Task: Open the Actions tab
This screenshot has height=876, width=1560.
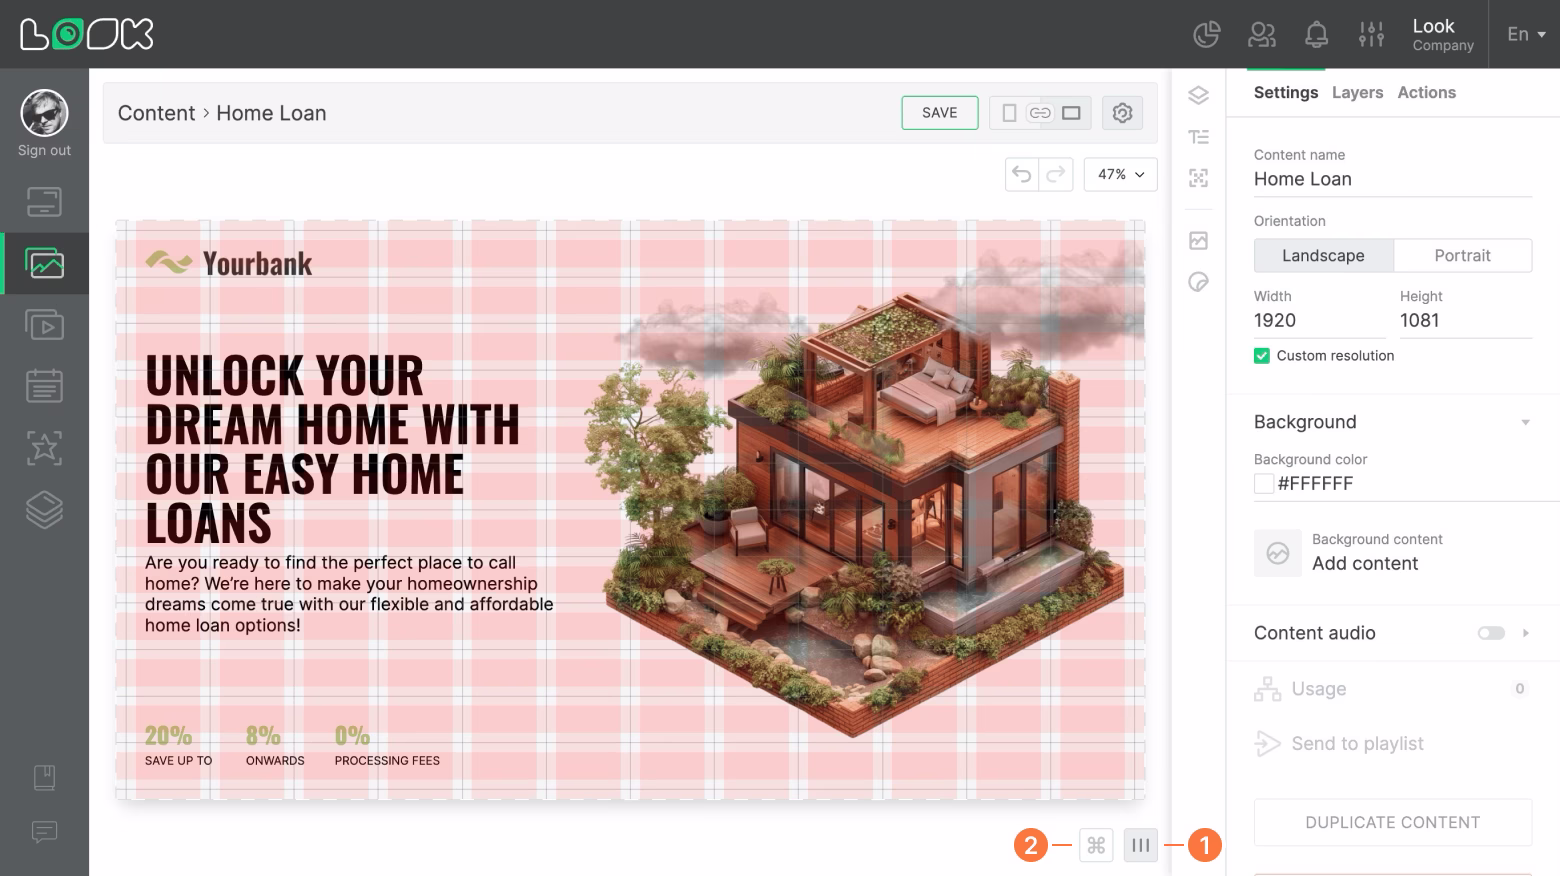Action: [1426, 92]
